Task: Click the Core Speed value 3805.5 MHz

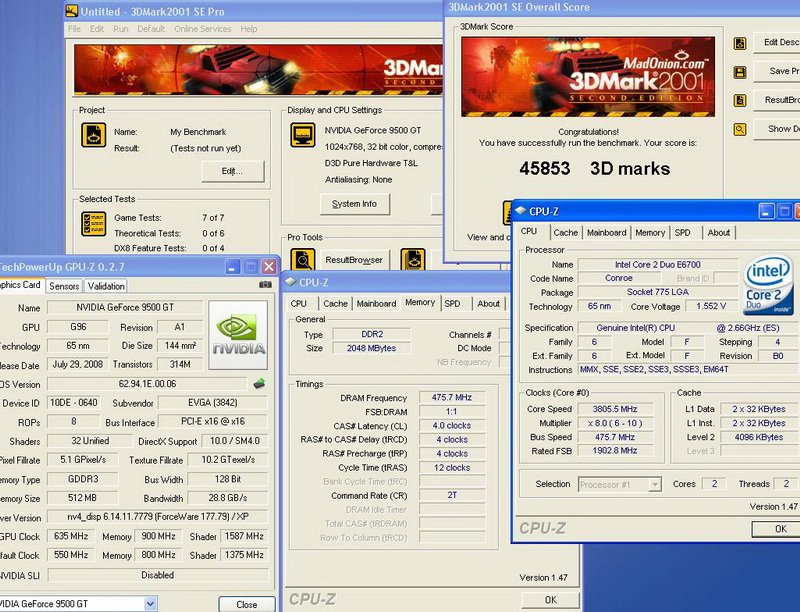Action: pos(615,409)
